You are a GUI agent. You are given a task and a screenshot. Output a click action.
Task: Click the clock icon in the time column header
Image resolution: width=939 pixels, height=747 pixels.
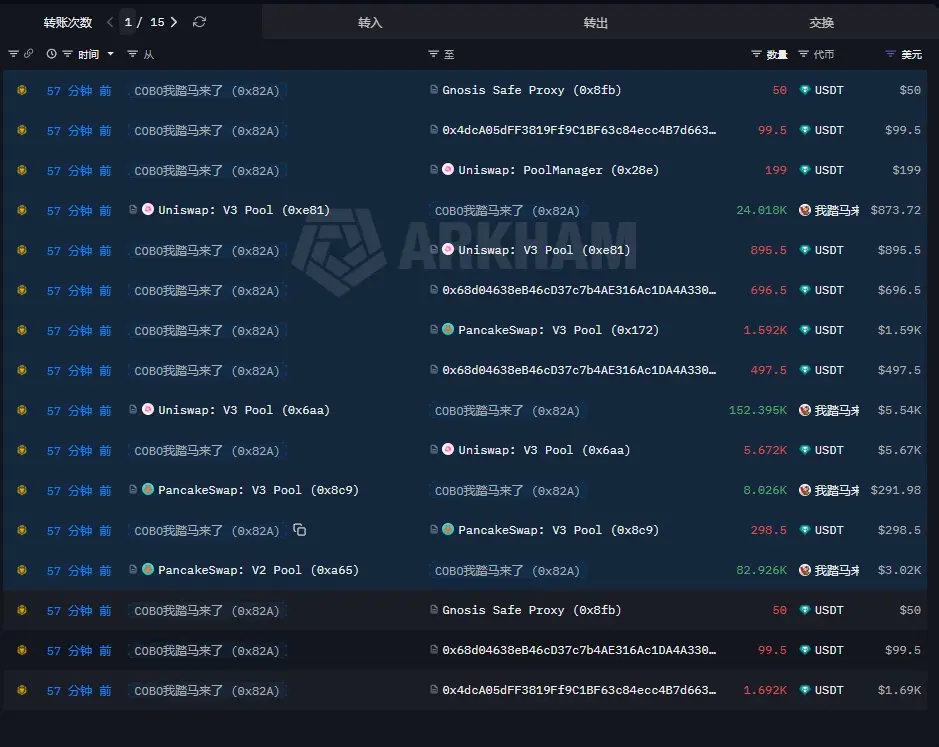(x=51, y=54)
